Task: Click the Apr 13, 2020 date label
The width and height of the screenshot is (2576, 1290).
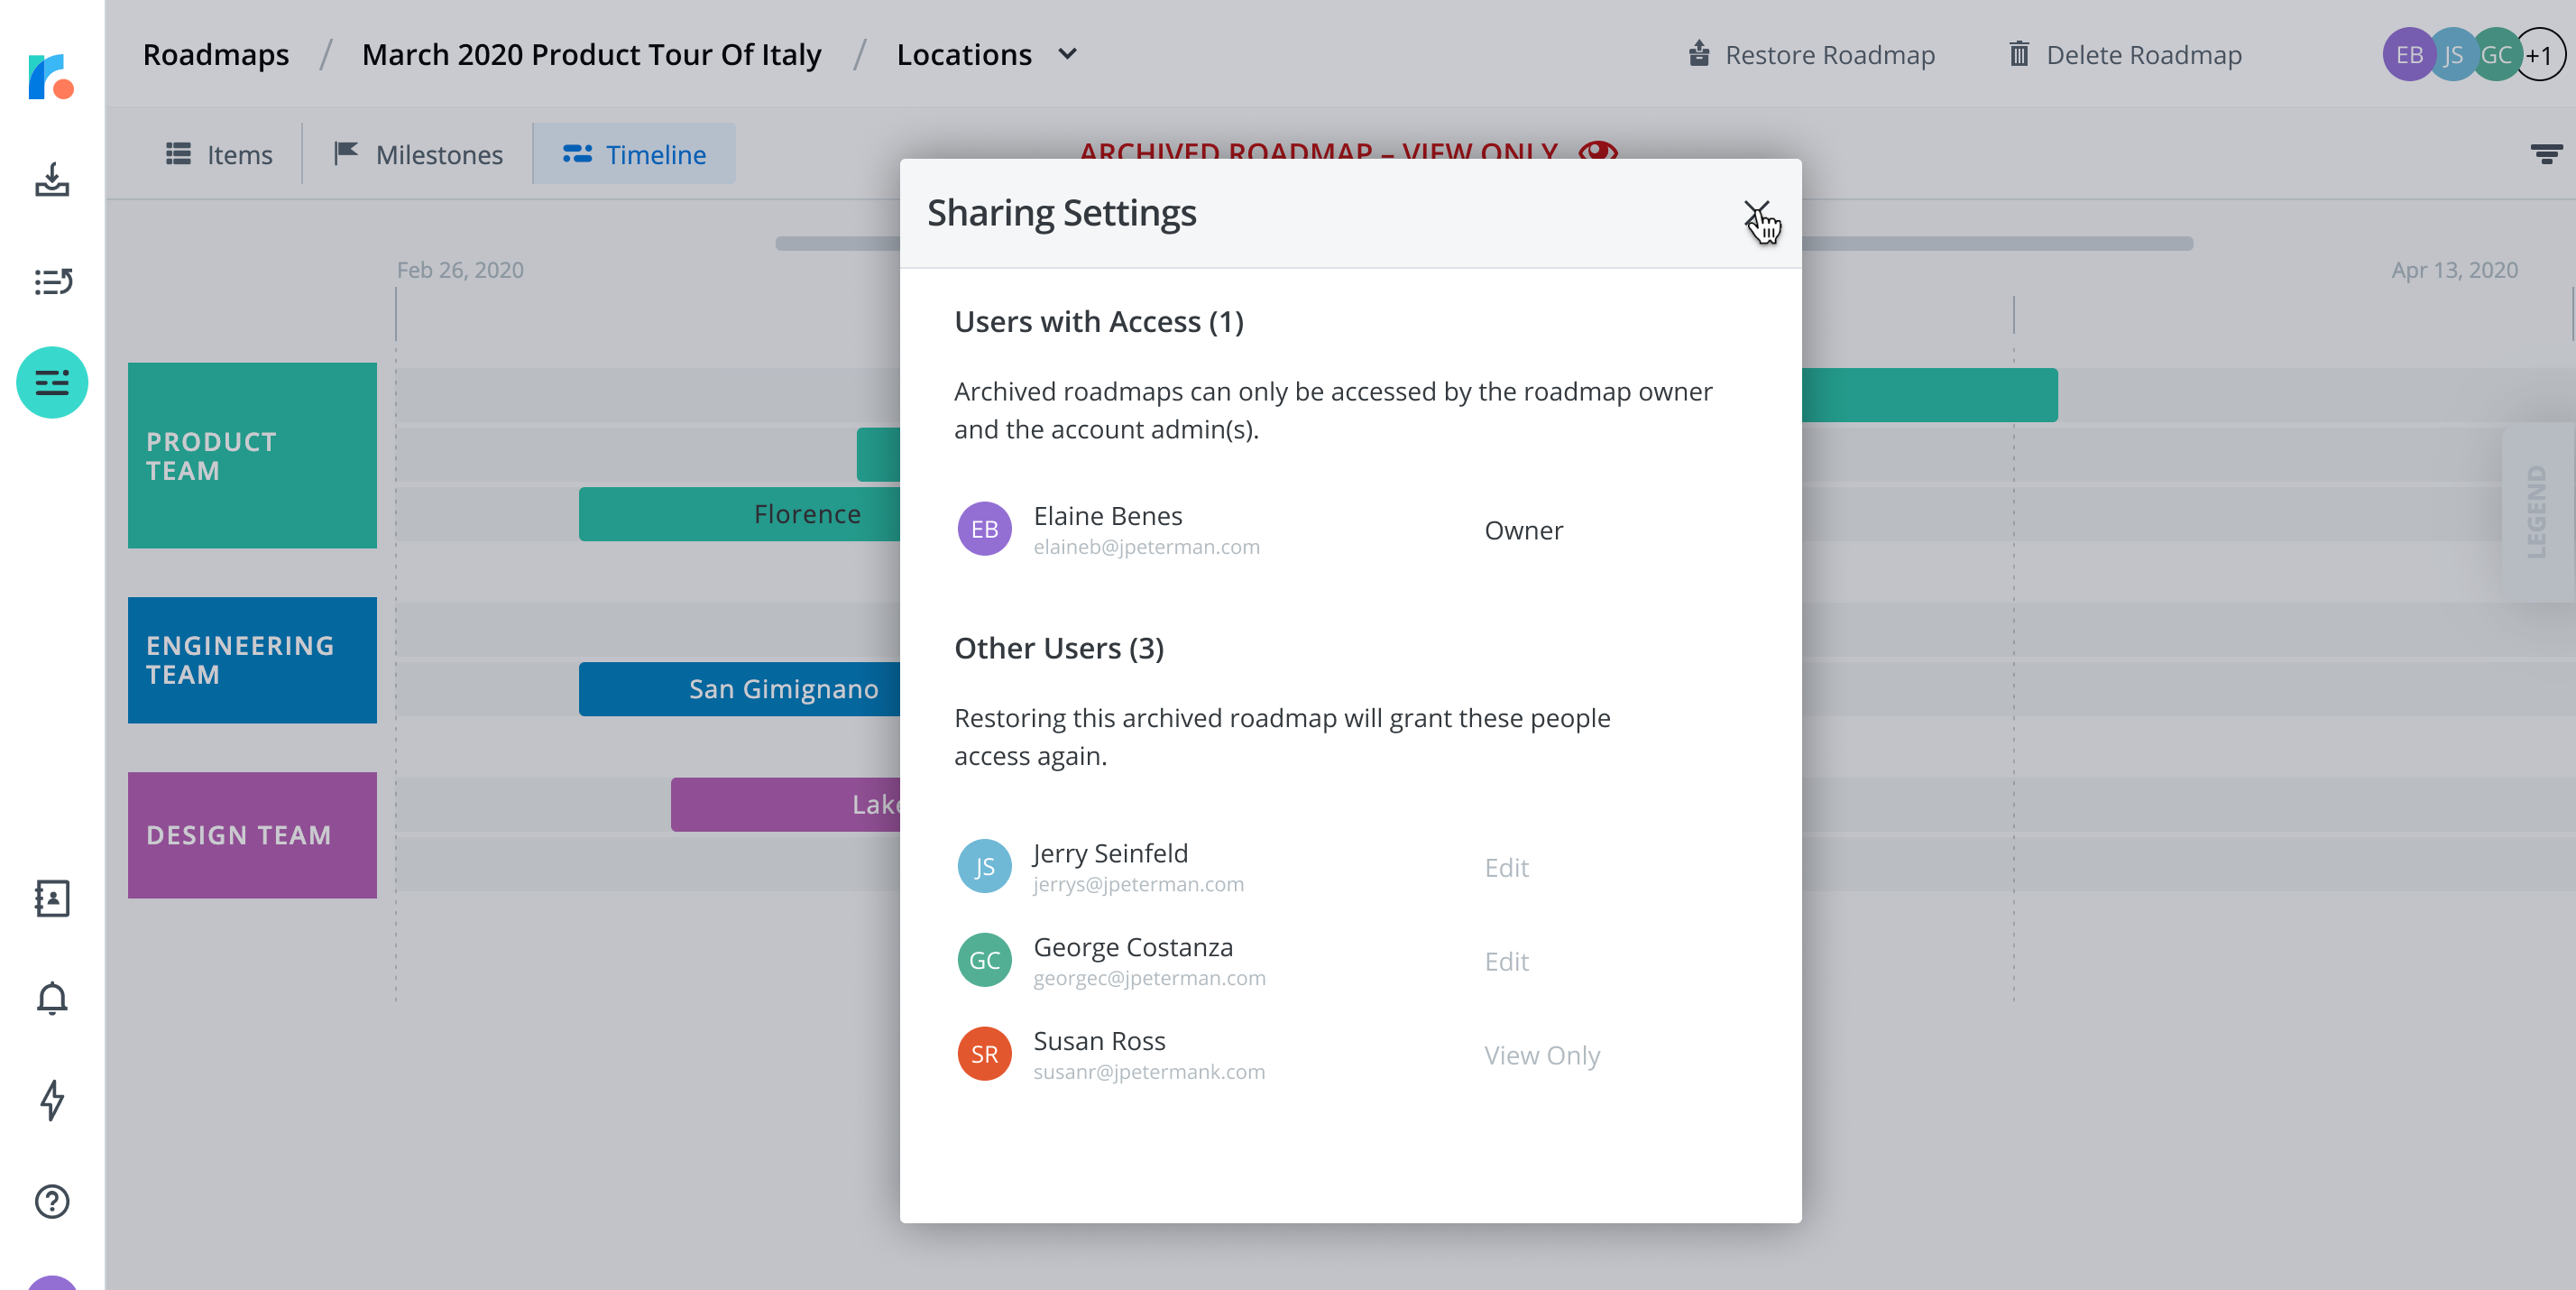Action: pos(2454,270)
